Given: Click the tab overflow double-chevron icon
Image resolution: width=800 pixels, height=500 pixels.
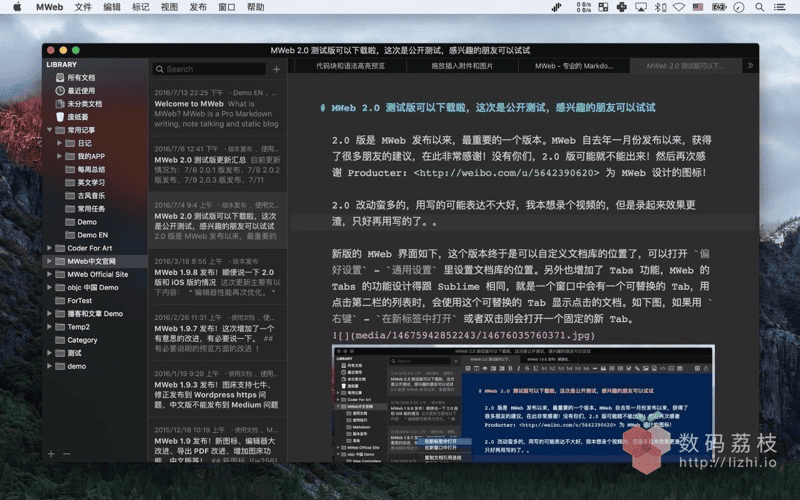Looking at the screenshot, I should [750, 65].
